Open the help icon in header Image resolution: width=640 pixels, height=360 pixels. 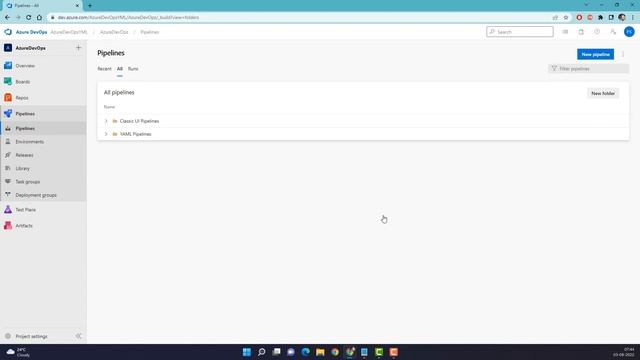(597, 32)
